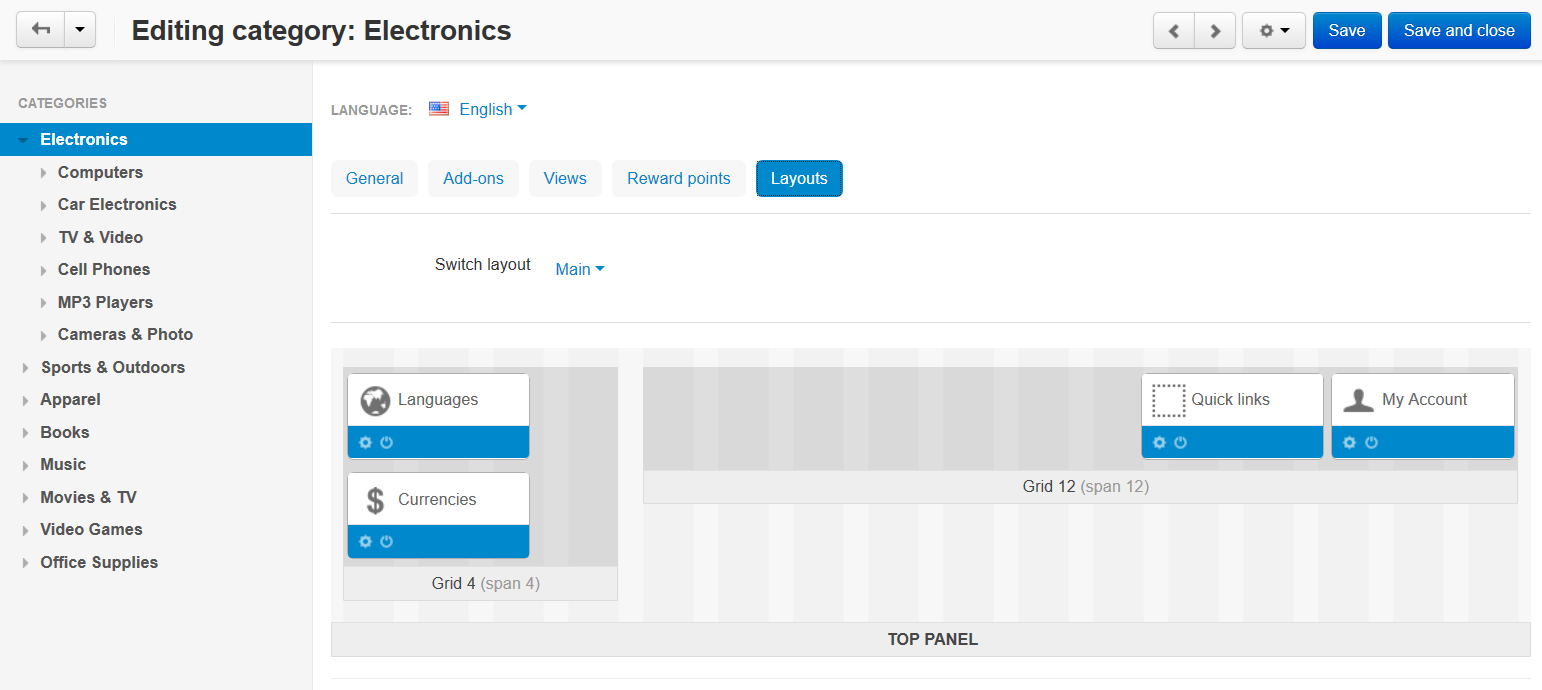Select TV & Video category
This screenshot has height=690, width=1542.
click(100, 237)
